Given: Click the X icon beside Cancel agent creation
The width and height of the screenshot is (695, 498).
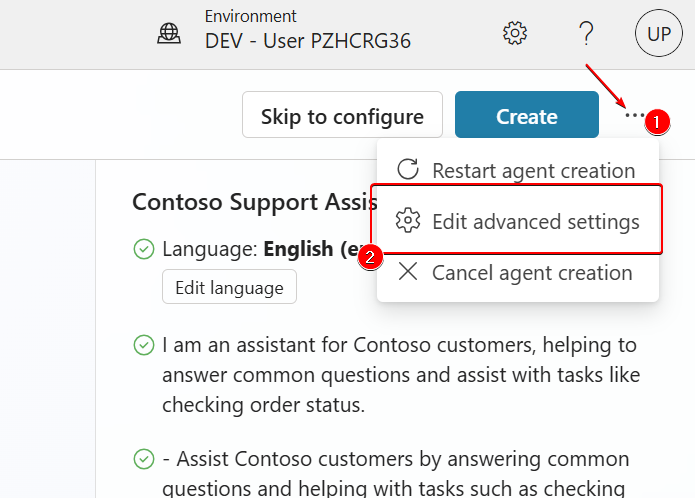Looking at the screenshot, I should (408, 272).
